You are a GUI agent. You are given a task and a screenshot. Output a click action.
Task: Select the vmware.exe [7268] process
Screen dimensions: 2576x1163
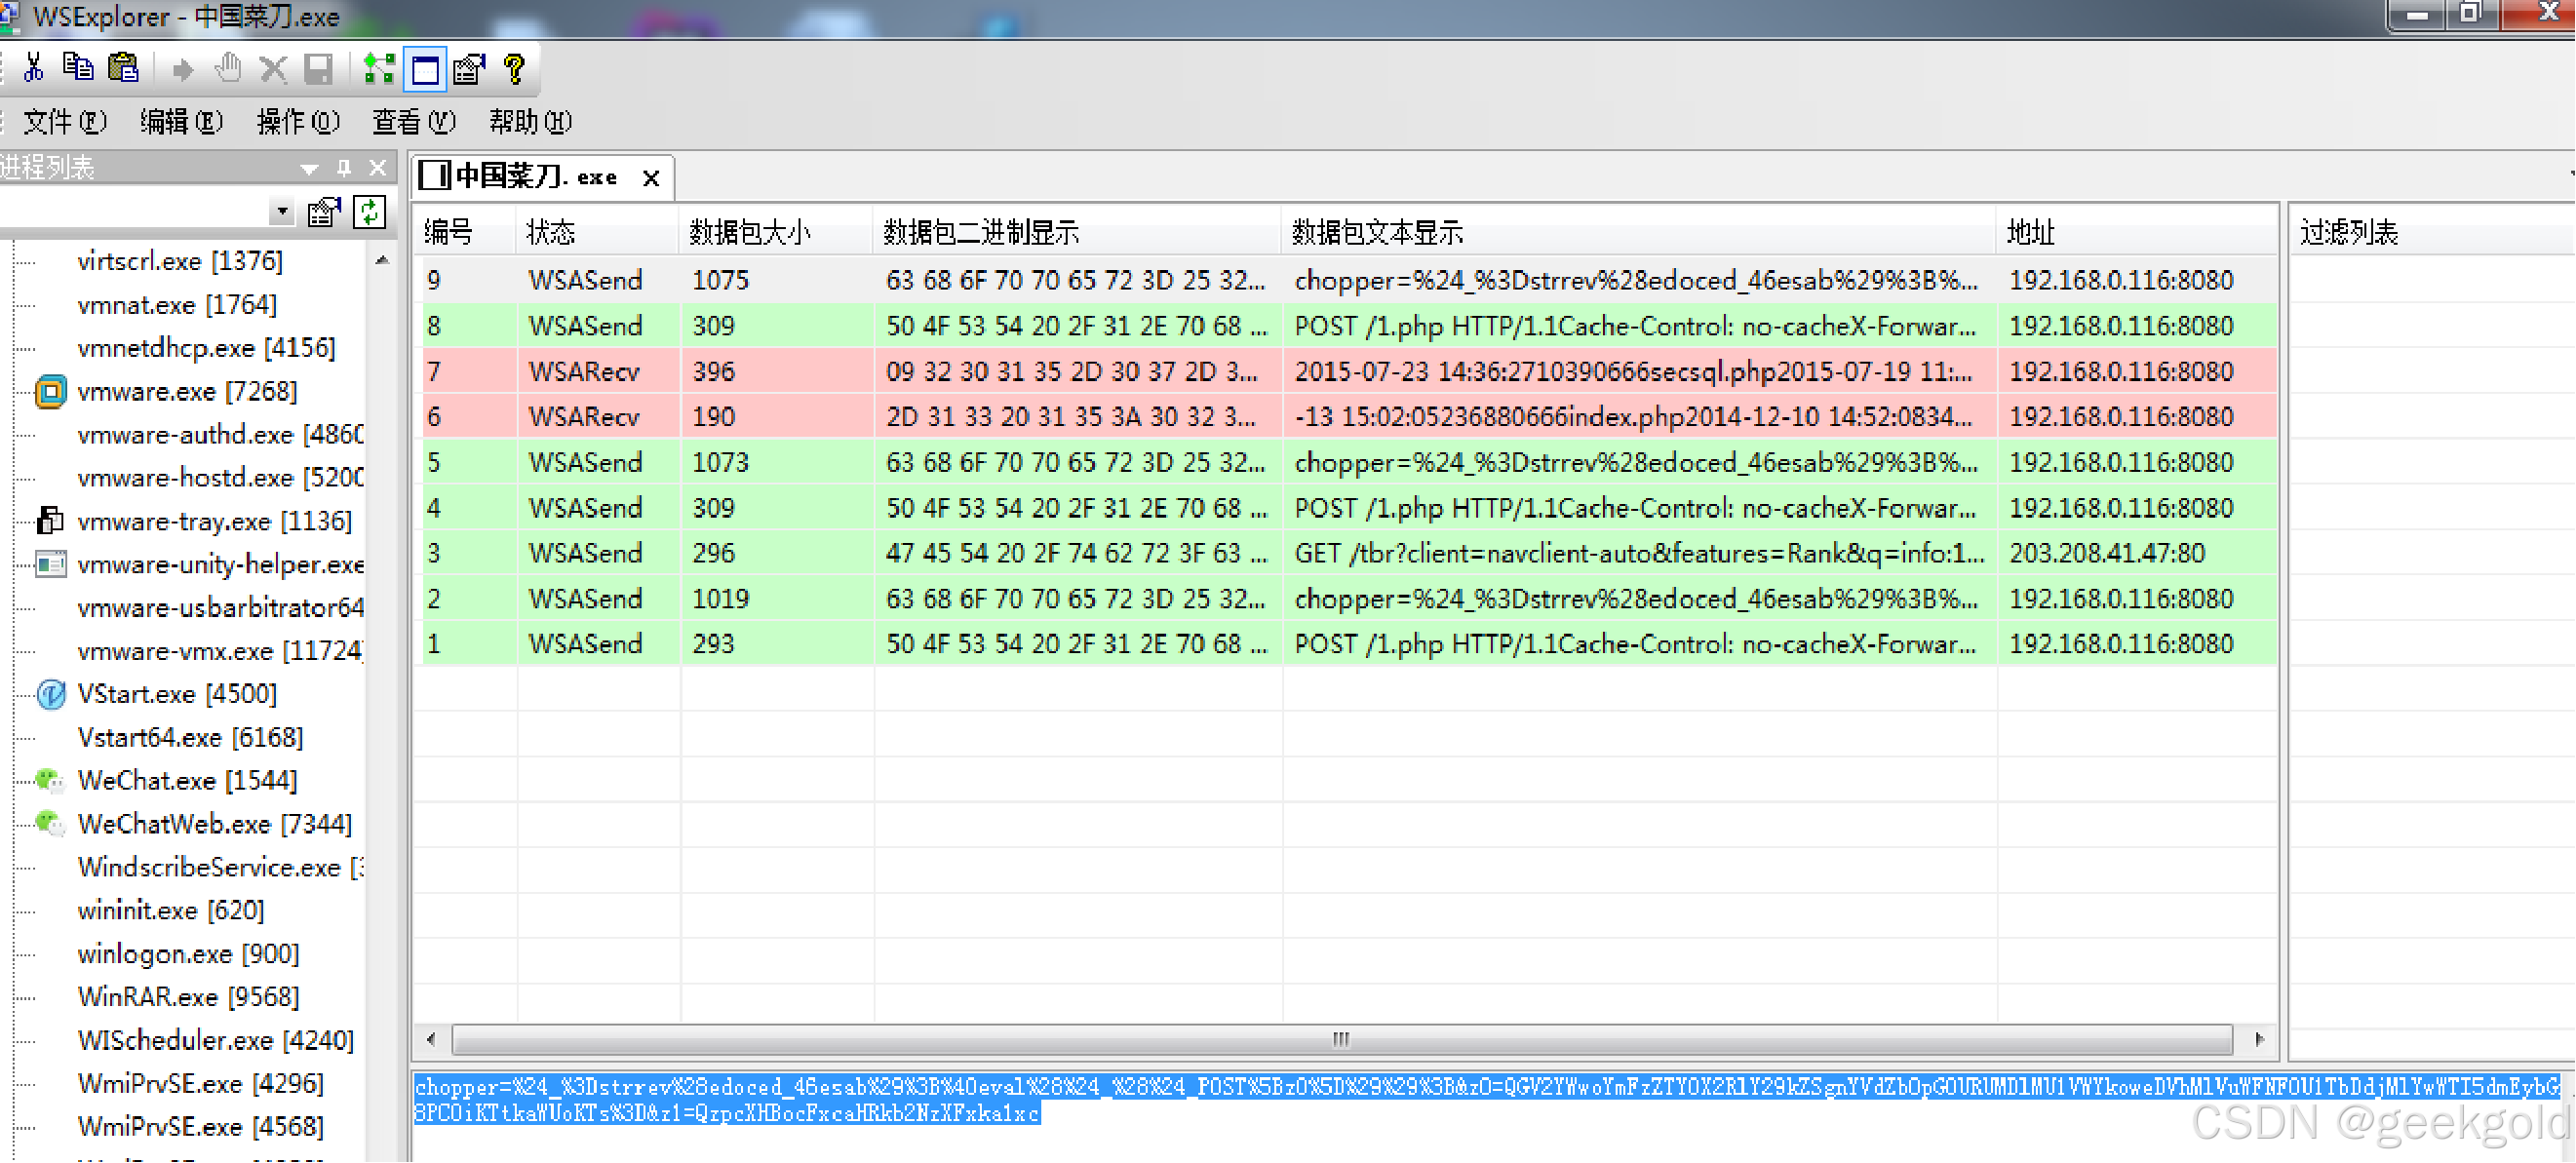tap(187, 391)
